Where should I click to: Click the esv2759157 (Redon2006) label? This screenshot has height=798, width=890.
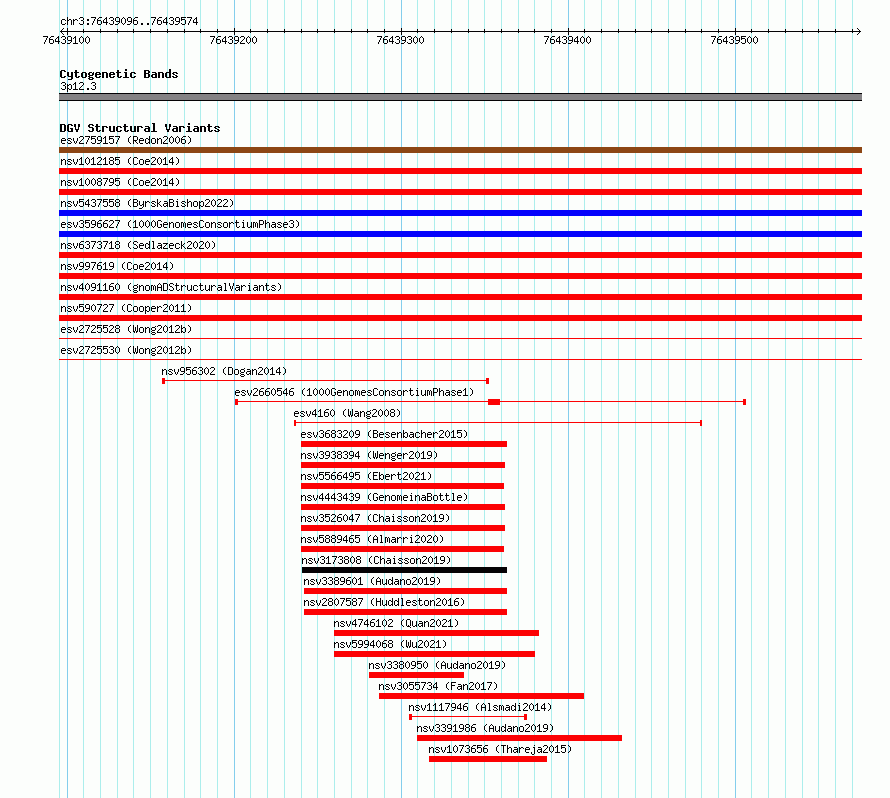click(126, 140)
